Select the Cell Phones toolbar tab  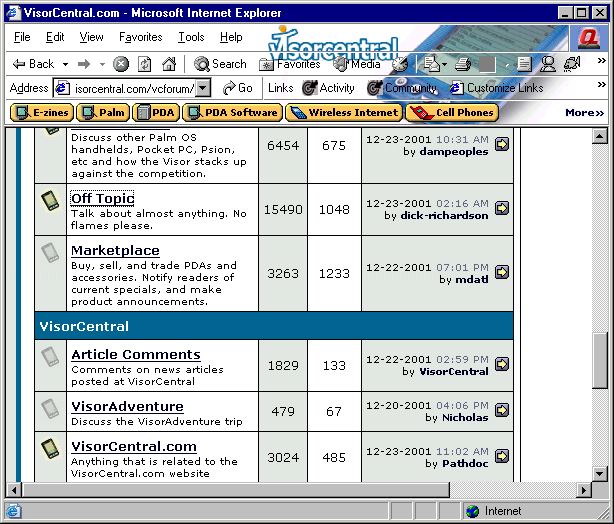click(452, 113)
